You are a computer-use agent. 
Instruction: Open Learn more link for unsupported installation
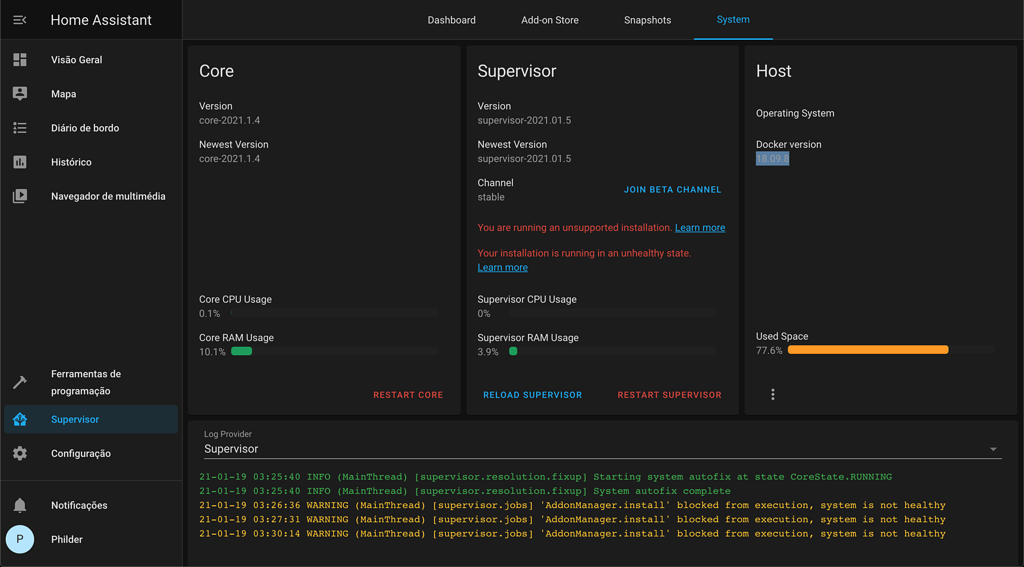(x=700, y=228)
